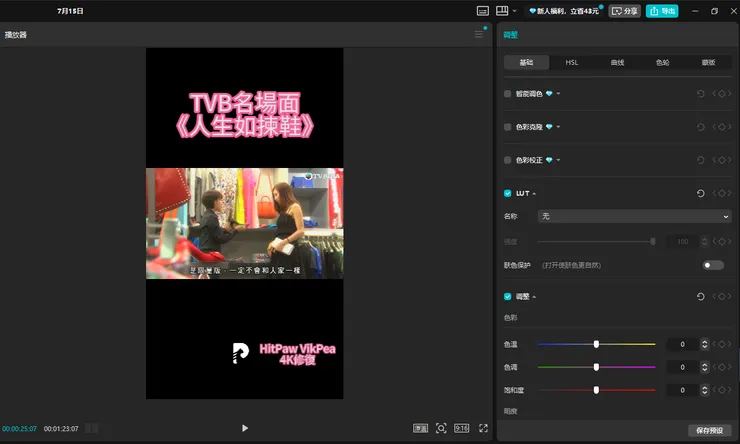Click the 色调 tint slider handle
The width and height of the screenshot is (740, 444).
[x=596, y=367]
